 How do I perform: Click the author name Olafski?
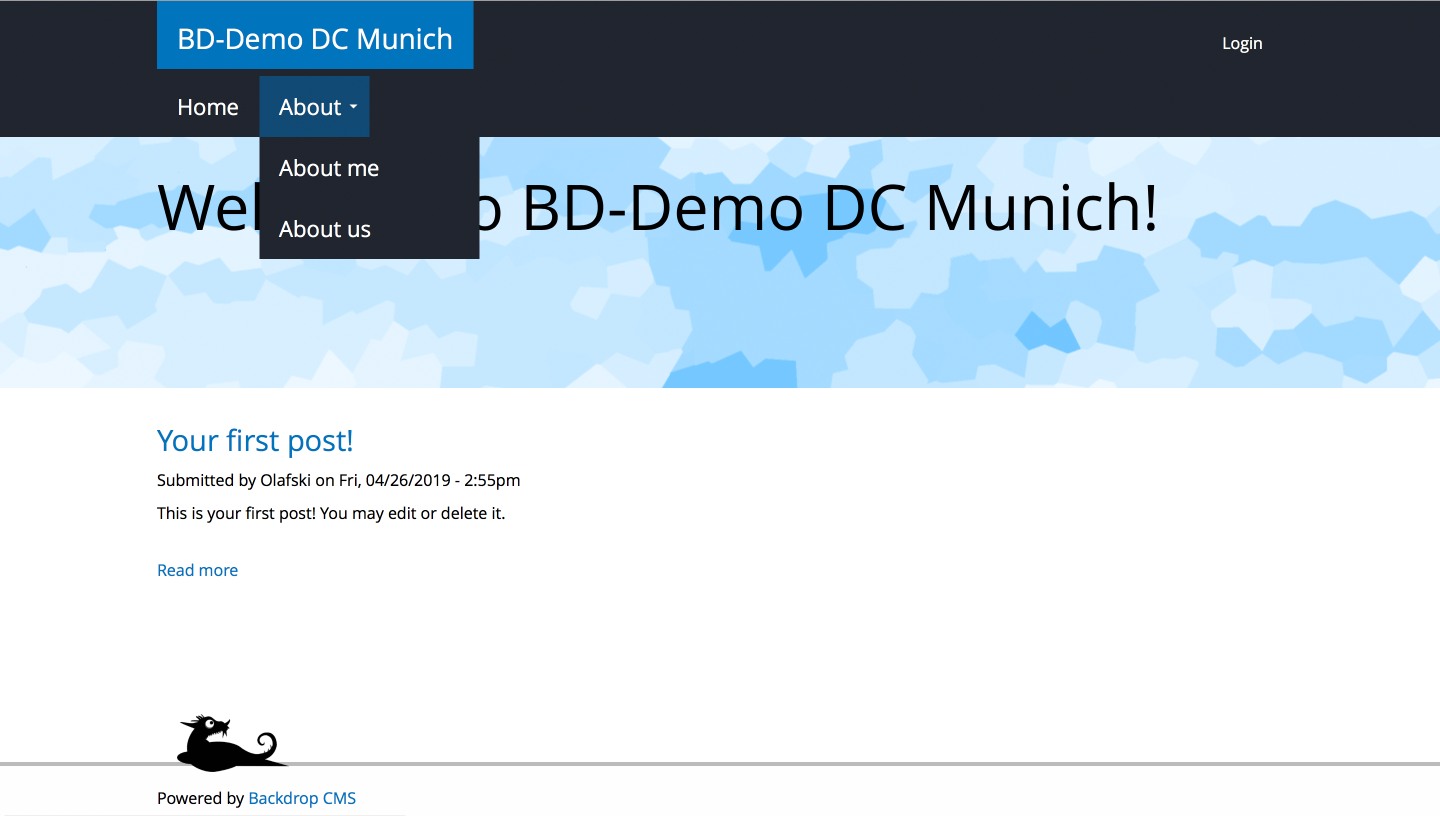coord(286,480)
